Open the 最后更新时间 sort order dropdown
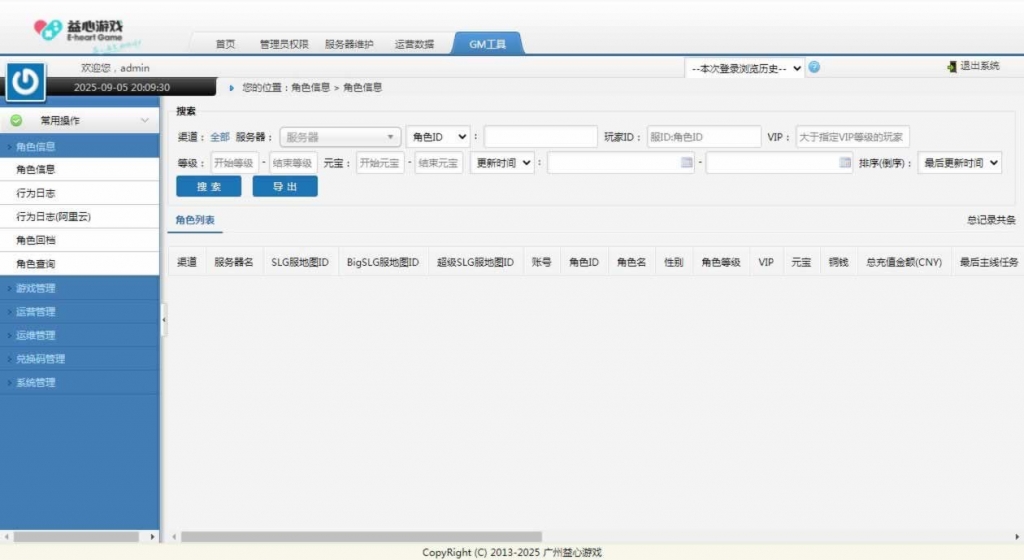1024x560 pixels. 959,163
